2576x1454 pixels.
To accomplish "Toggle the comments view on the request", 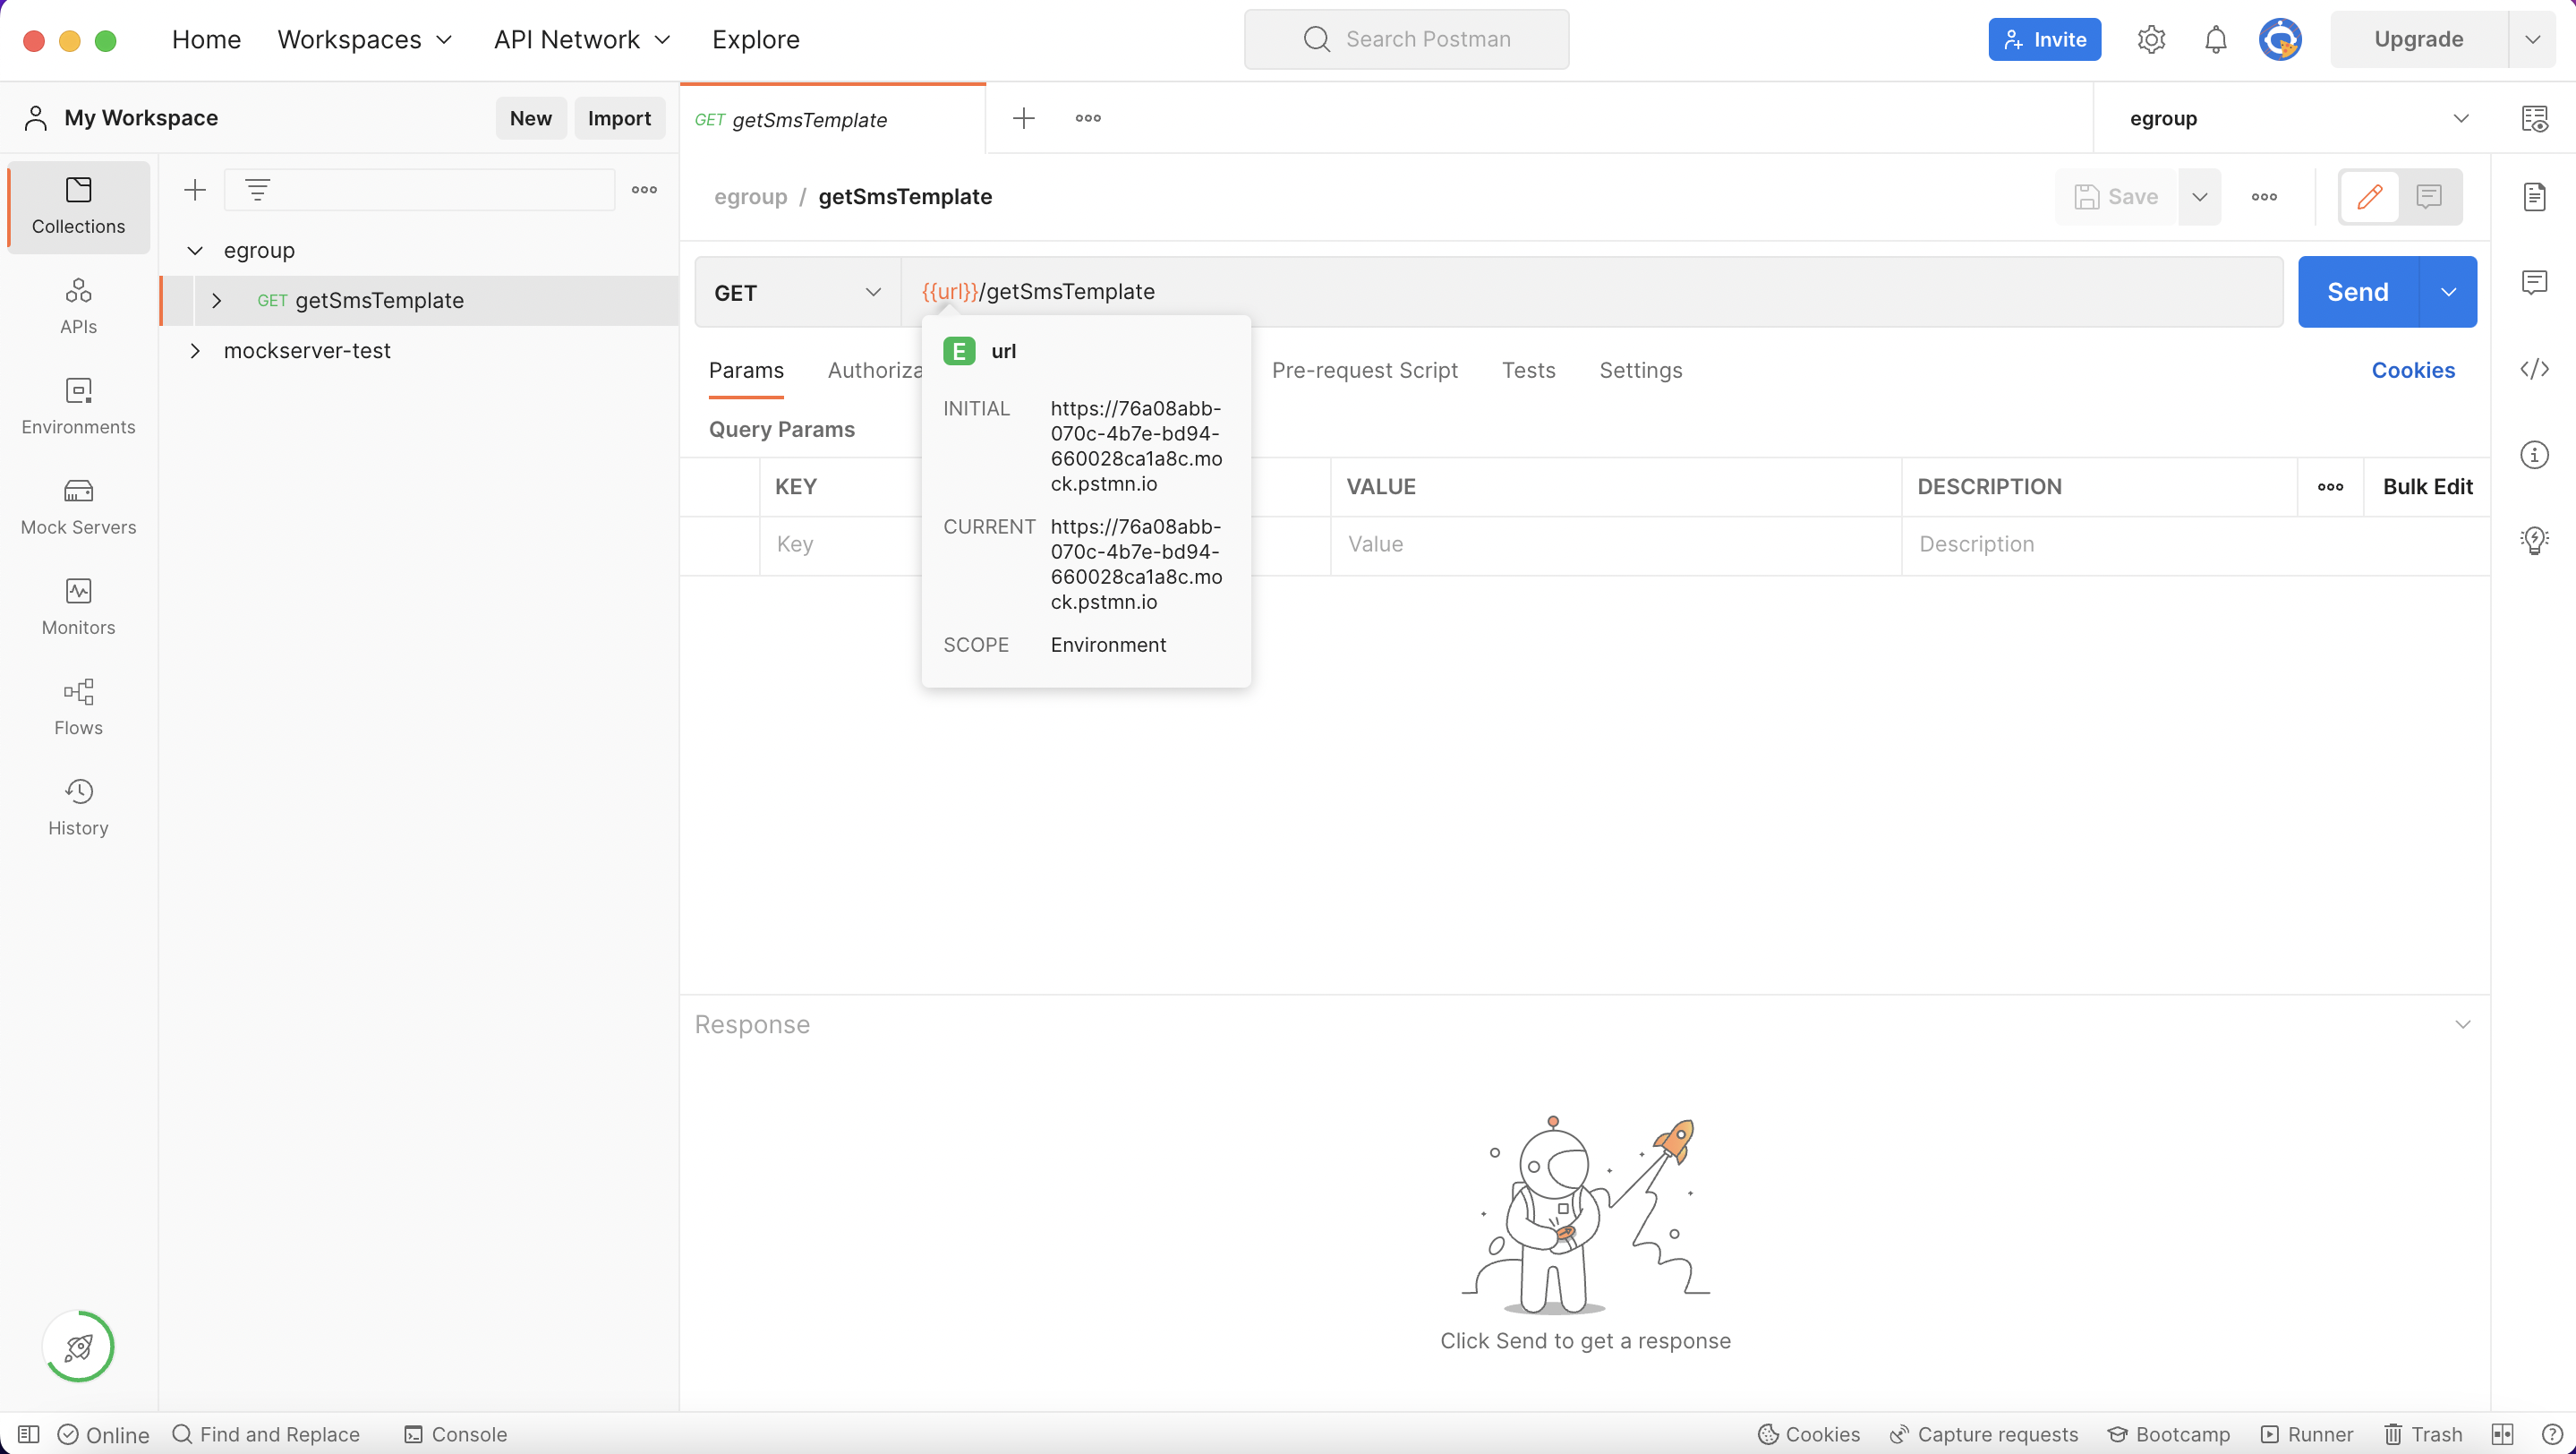I will [2429, 196].
